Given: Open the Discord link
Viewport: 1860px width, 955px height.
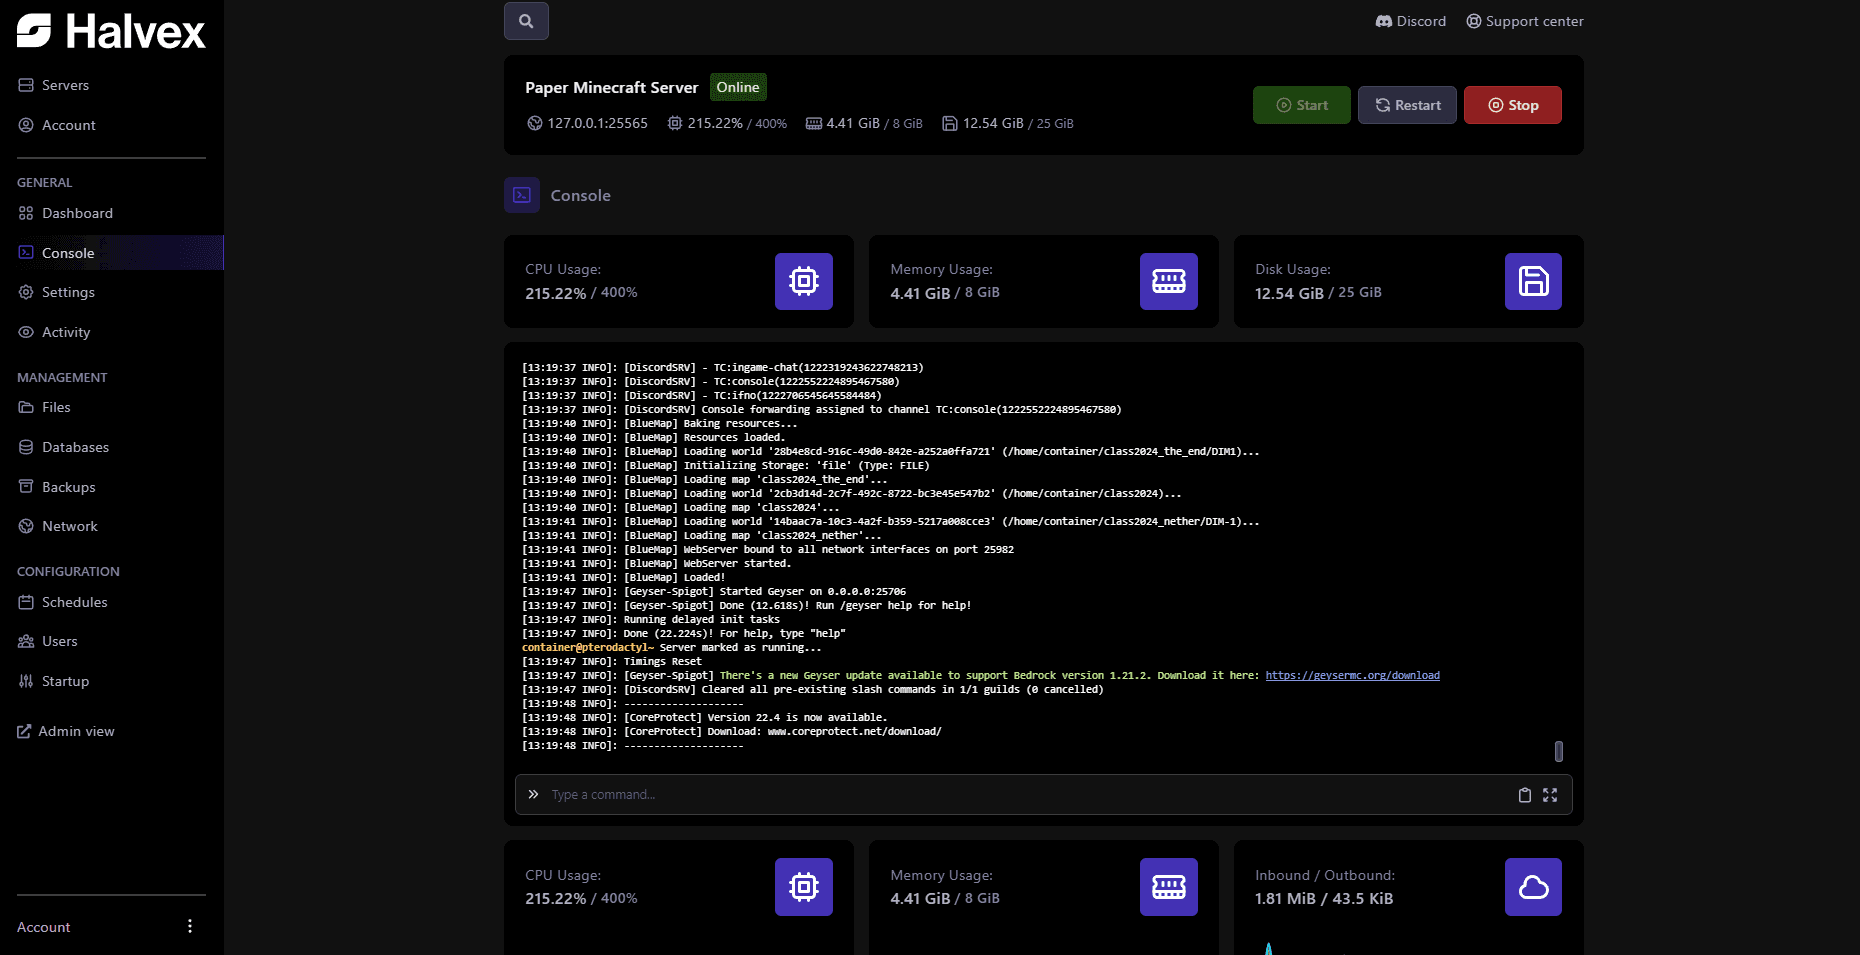Looking at the screenshot, I should pos(1411,21).
